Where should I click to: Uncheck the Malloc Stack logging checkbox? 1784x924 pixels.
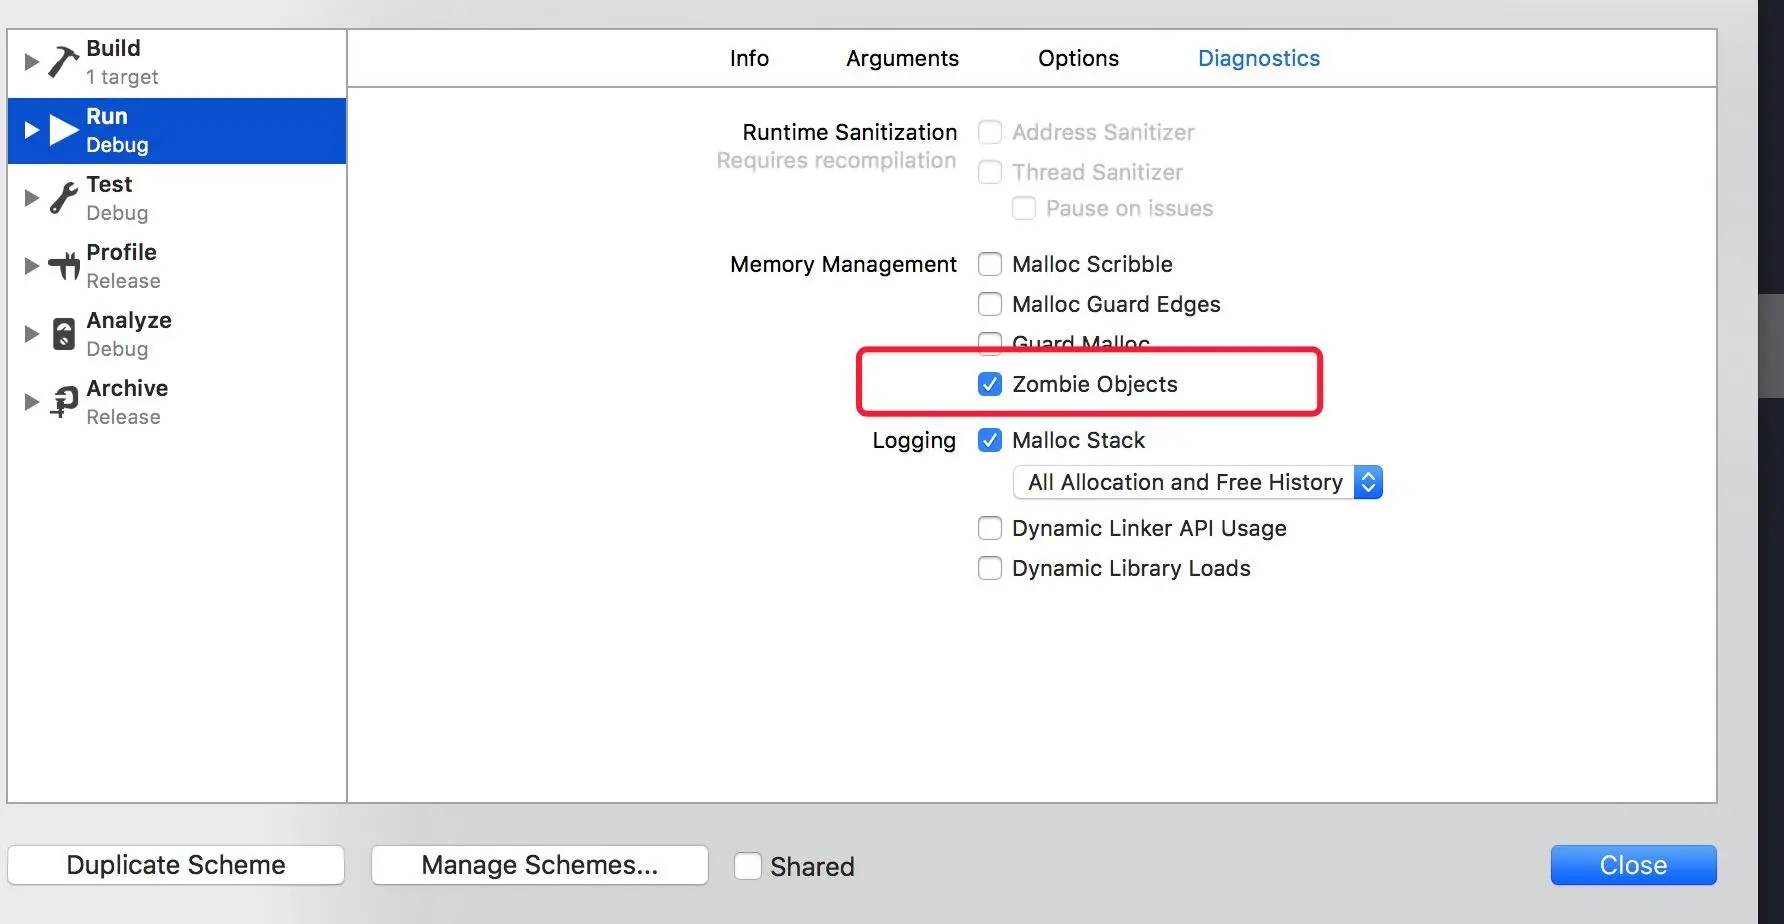990,440
